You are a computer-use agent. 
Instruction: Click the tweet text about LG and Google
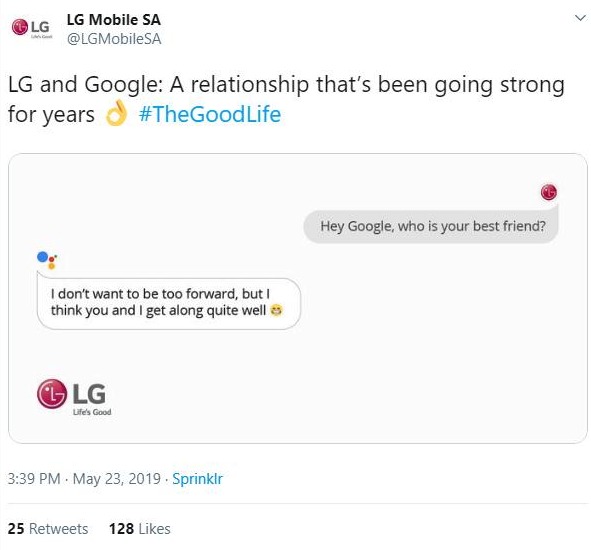coord(286,99)
